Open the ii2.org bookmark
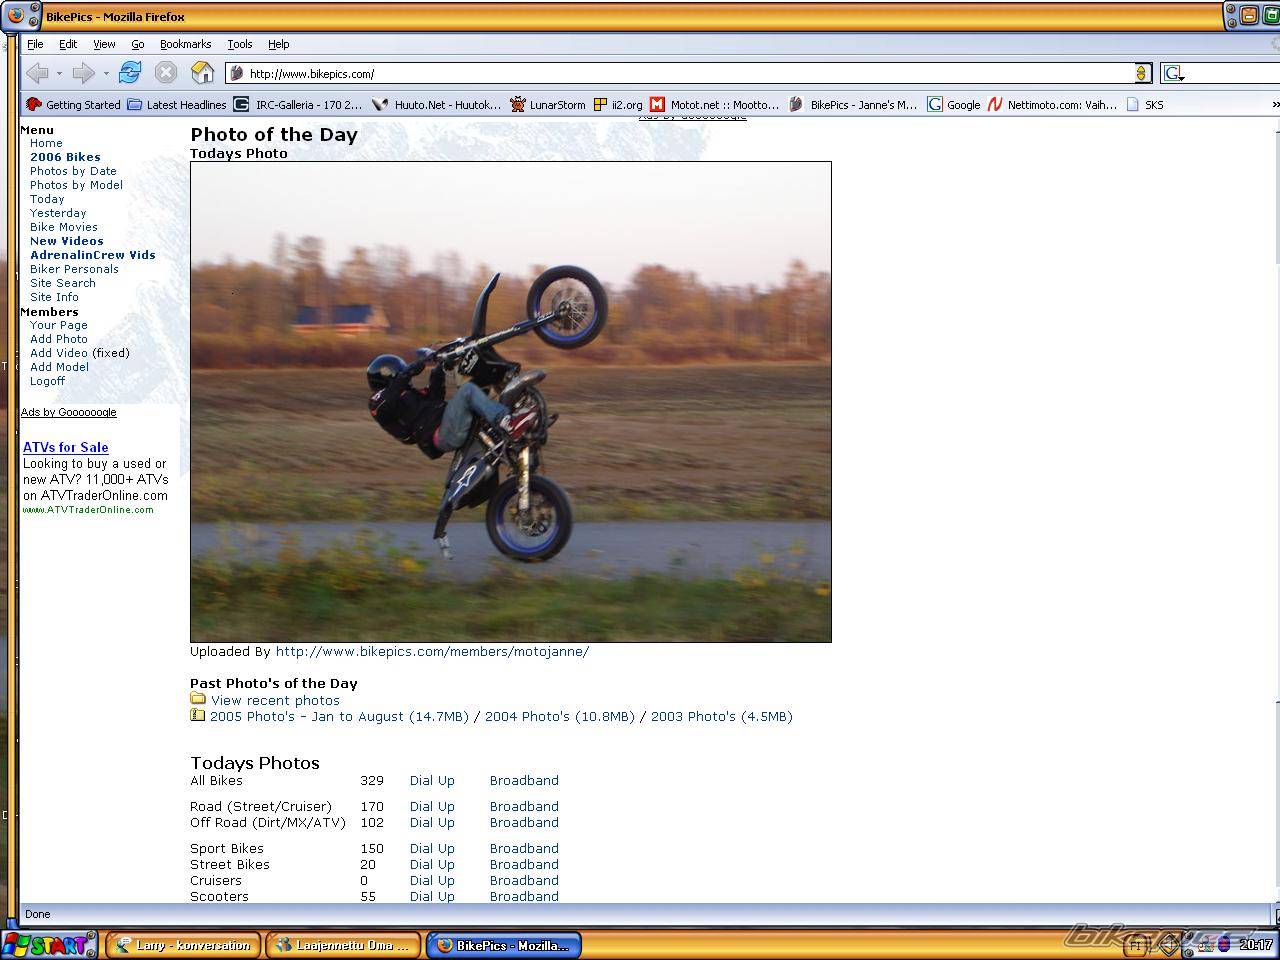Image resolution: width=1280 pixels, height=960 pixels. point(618,104)
